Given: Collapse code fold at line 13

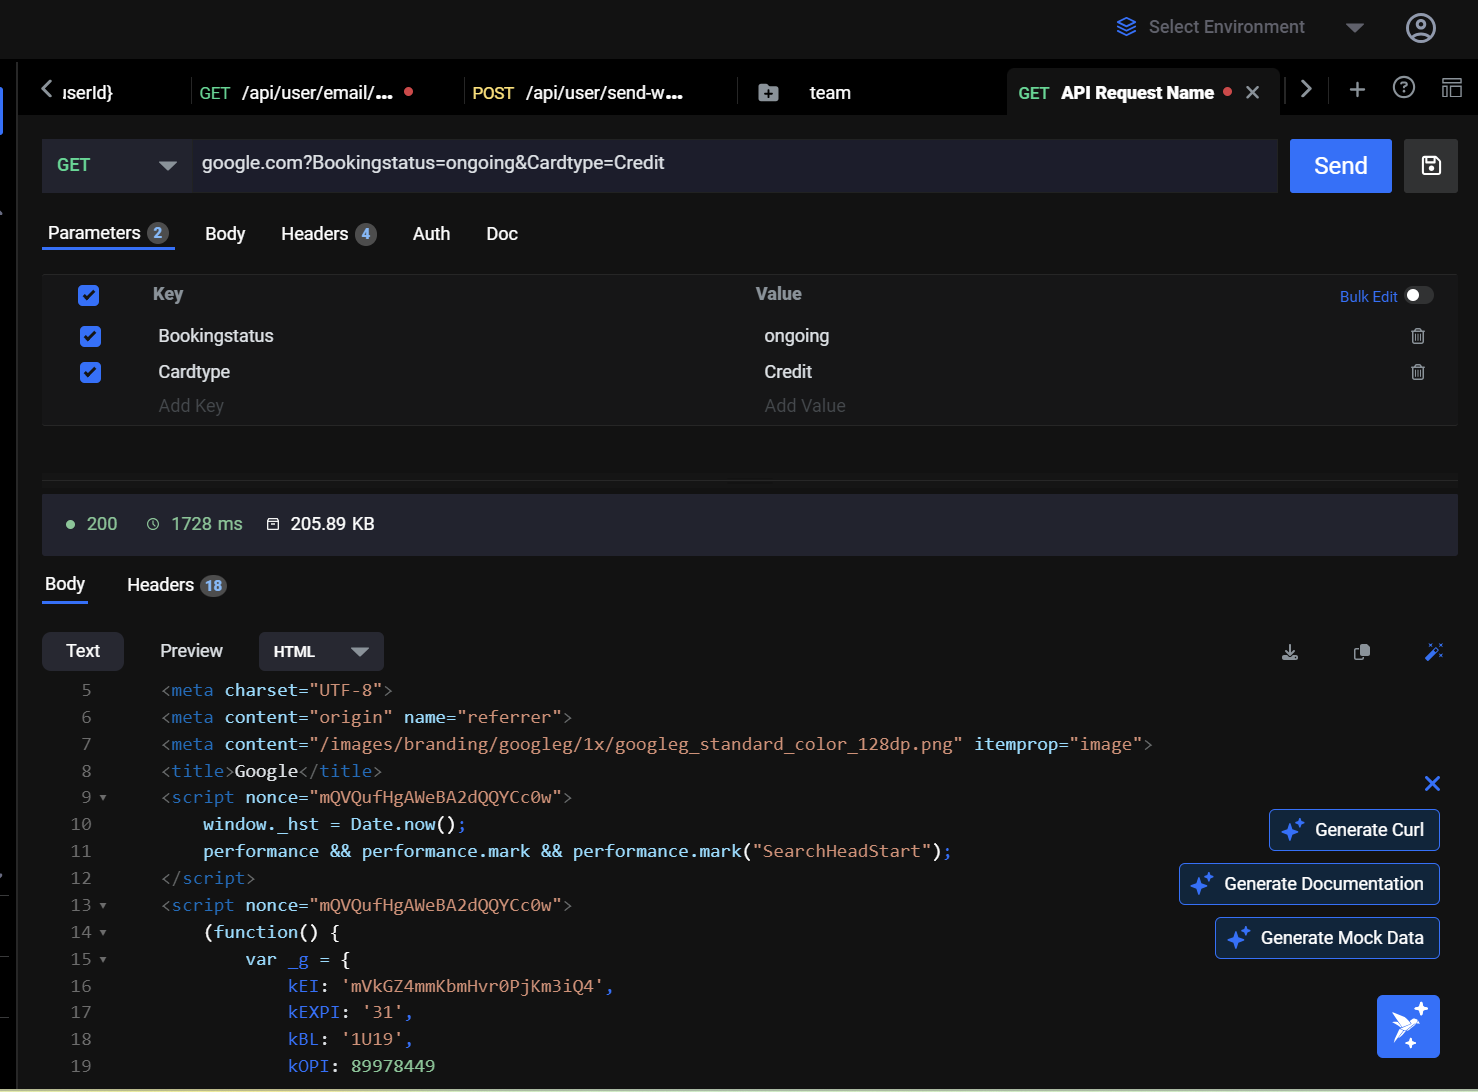Looking at the screenshot, I should click(103, 906).
